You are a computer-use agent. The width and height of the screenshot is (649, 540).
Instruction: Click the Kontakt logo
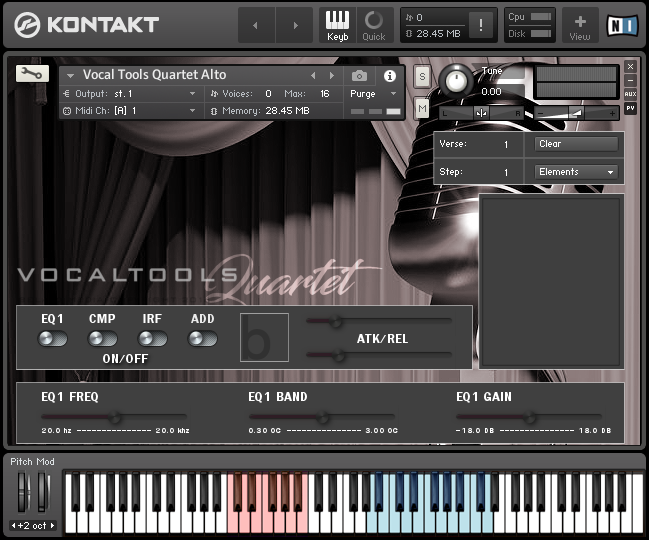pos(86,24)
